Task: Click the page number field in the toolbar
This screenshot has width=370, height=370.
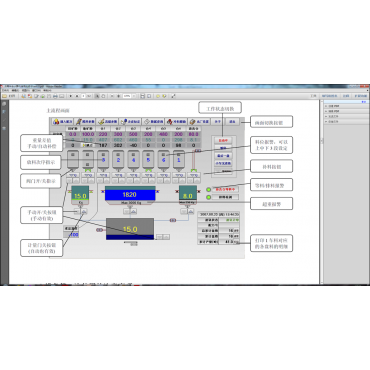Action: [x=83, y=96]
